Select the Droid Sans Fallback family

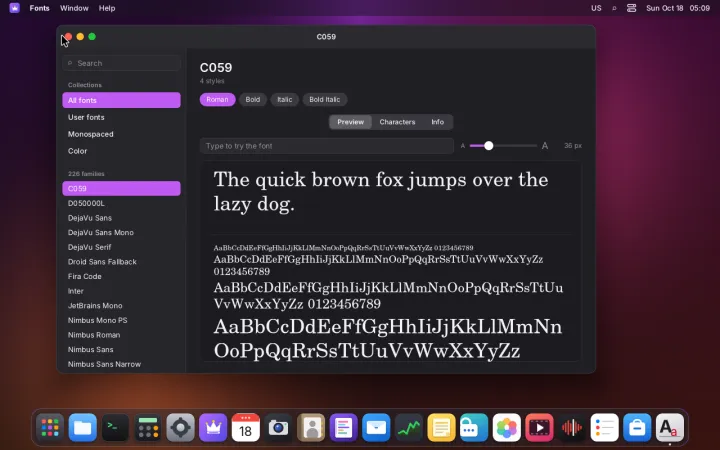[x=121, y=262]
